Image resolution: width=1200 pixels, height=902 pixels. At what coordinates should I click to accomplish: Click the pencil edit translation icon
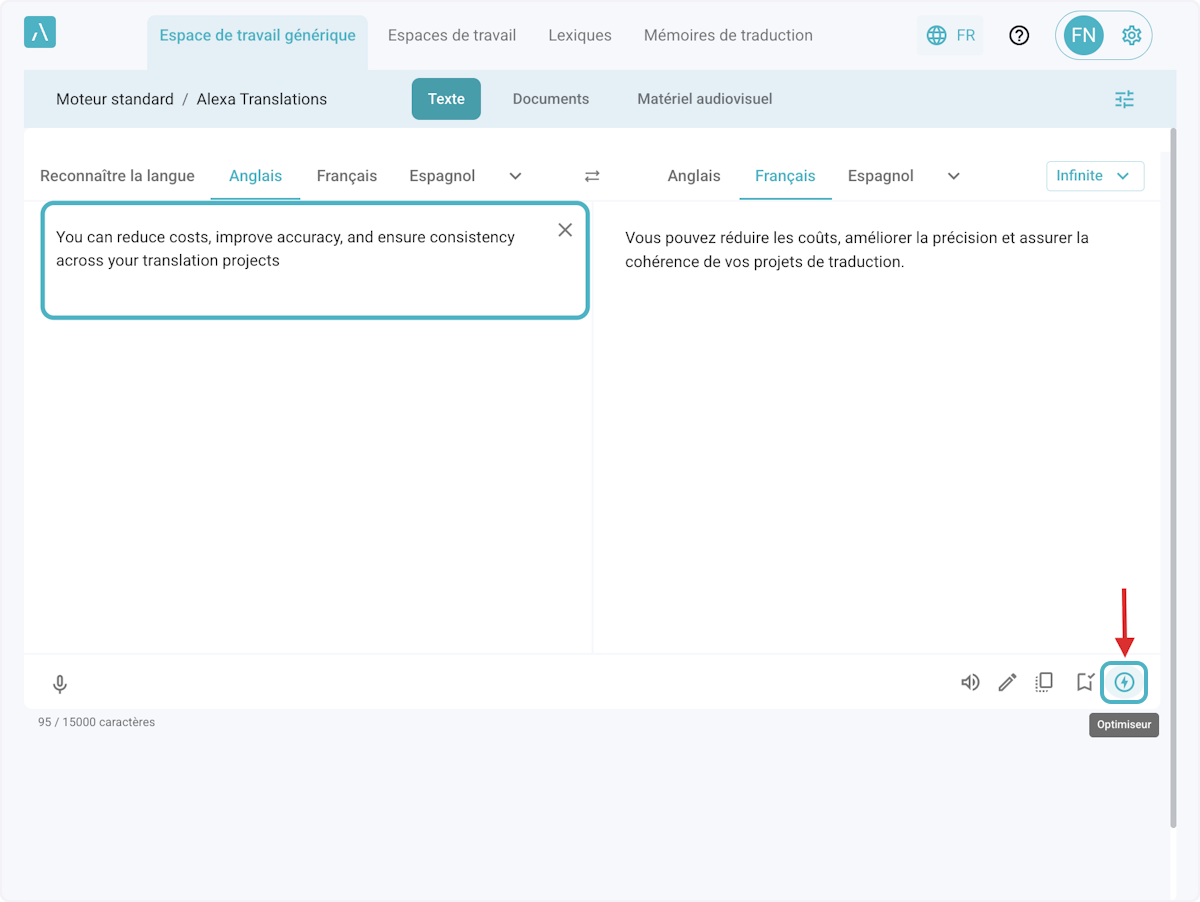click(x=1007, y=683)
